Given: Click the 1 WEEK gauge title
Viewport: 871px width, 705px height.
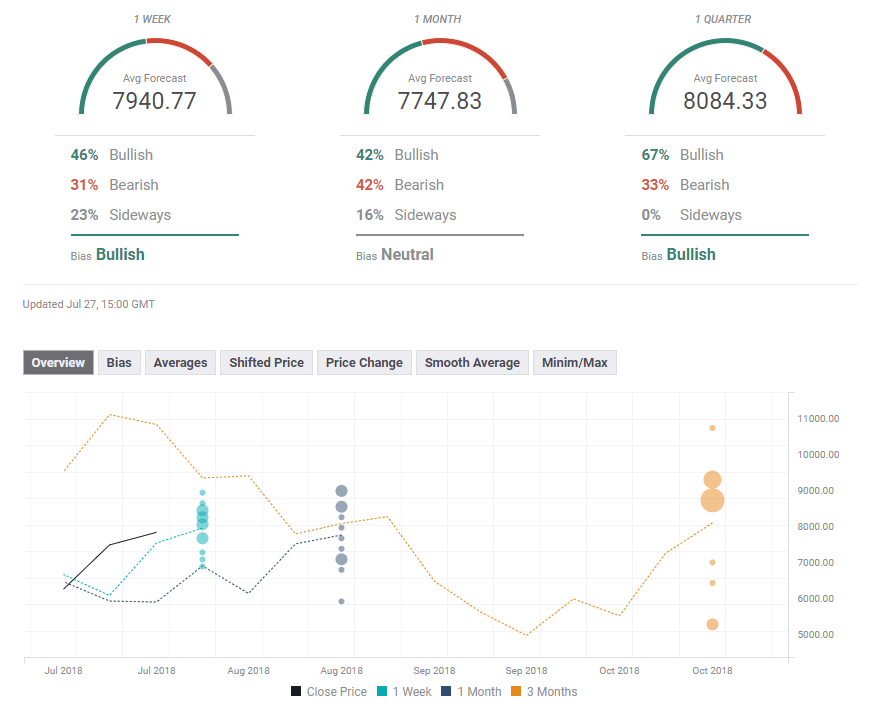Looking at the screenshot, I should click(152, 19).
